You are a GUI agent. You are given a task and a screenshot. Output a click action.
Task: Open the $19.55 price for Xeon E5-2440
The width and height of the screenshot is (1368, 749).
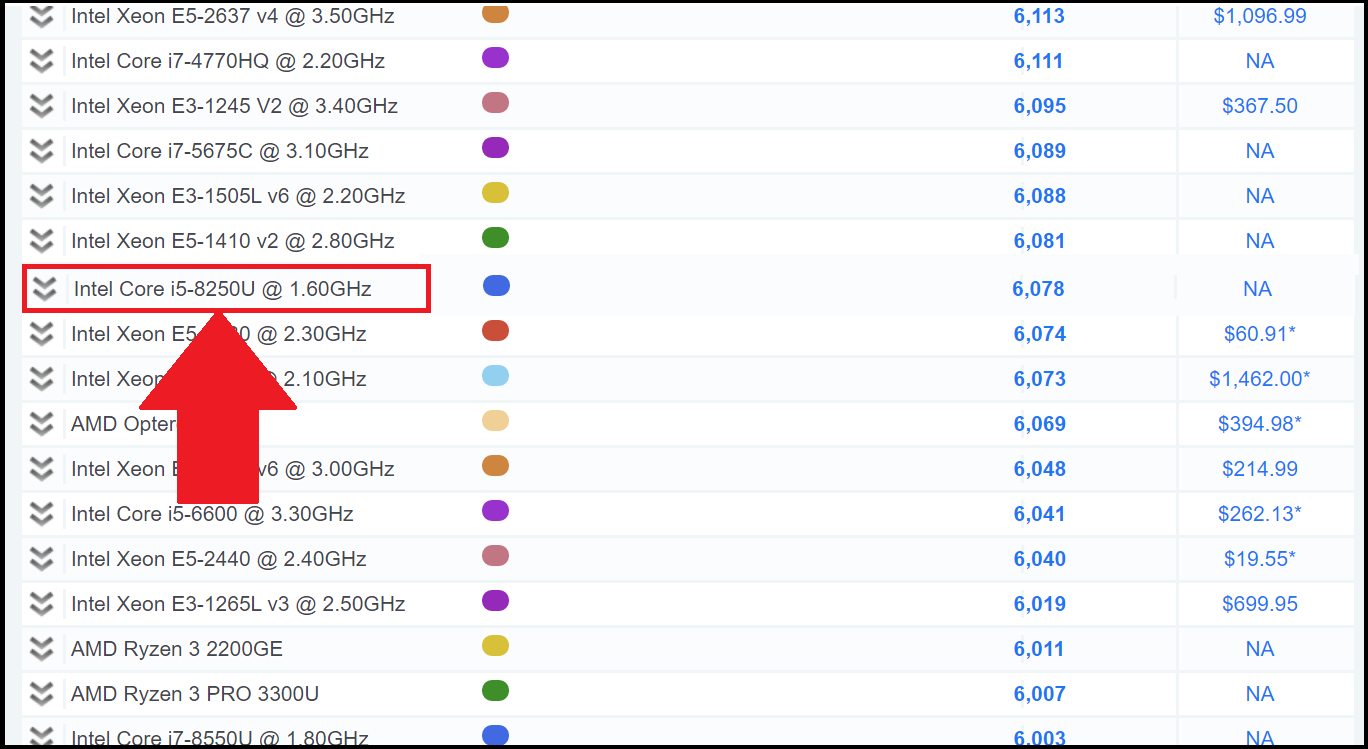pyautogui.click(x=1260, y=558)
